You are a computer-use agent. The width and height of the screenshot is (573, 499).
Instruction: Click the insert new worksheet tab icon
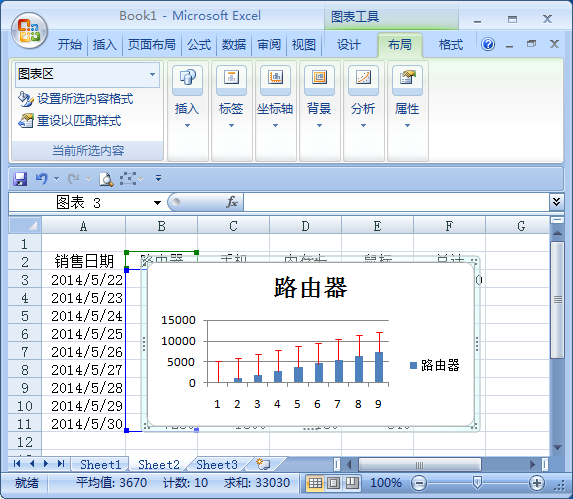[x=263, y=464]
